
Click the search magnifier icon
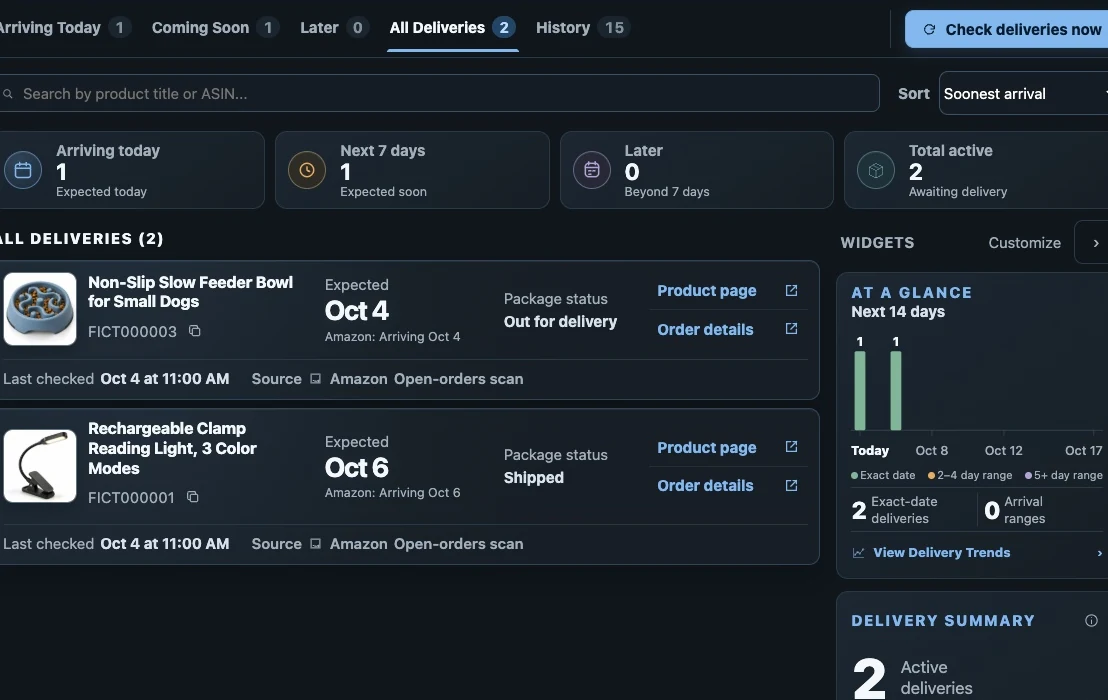(x=8, y=94)
